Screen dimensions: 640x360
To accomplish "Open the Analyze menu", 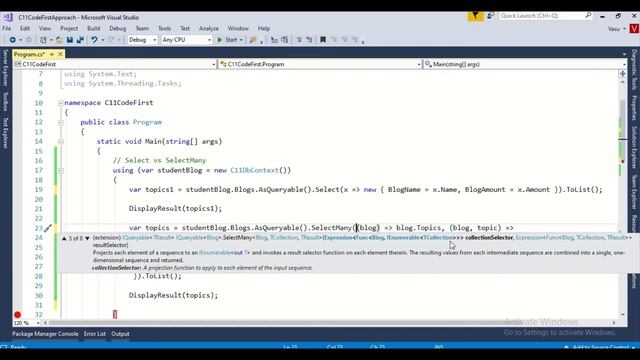I will coord(209,29).
